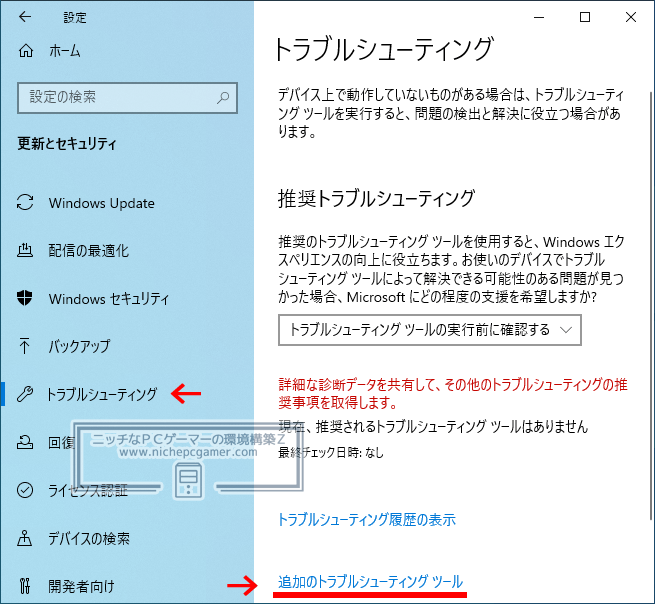Click the デバイスの検索 locator icon
The height and width of the screenshot is (604, 655).
(x=24, y=538)
